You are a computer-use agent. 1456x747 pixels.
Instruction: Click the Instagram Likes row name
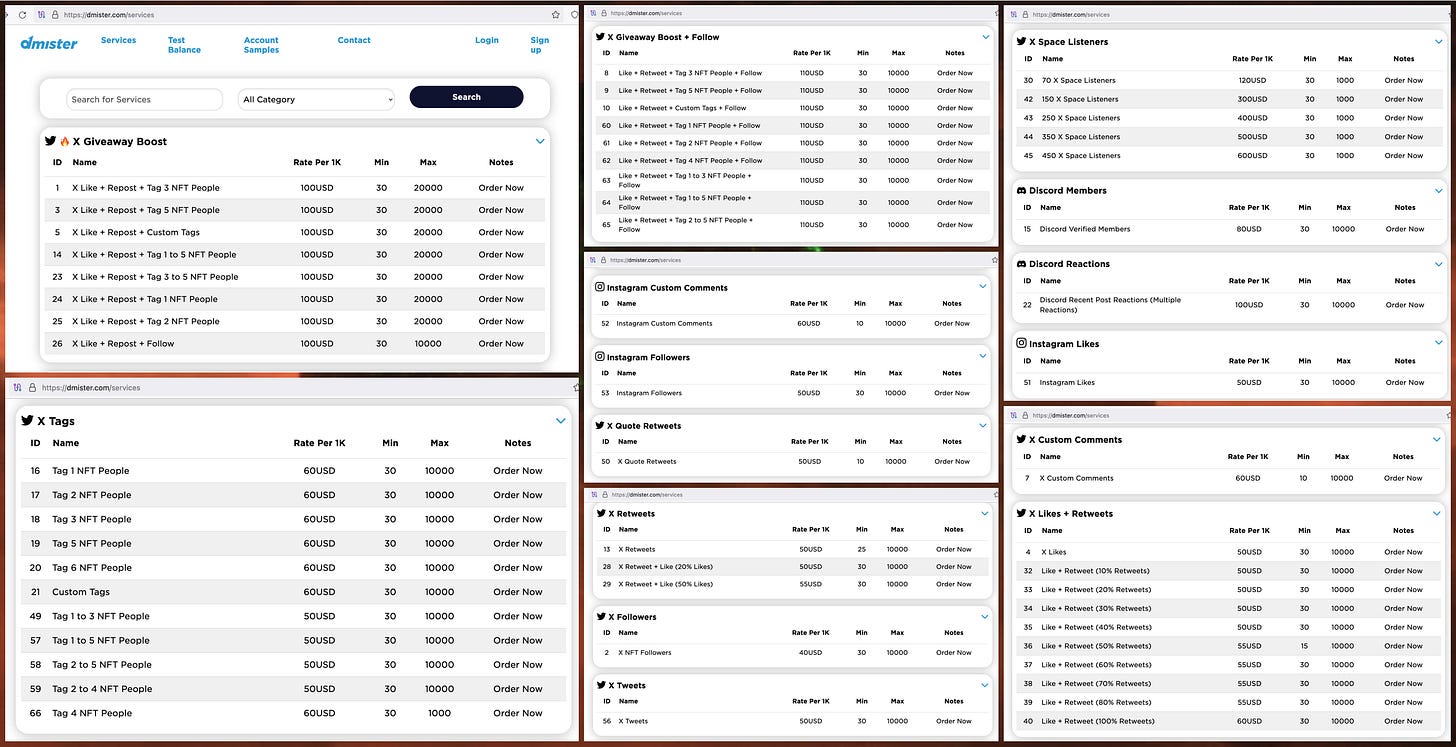click(1067, 382)
